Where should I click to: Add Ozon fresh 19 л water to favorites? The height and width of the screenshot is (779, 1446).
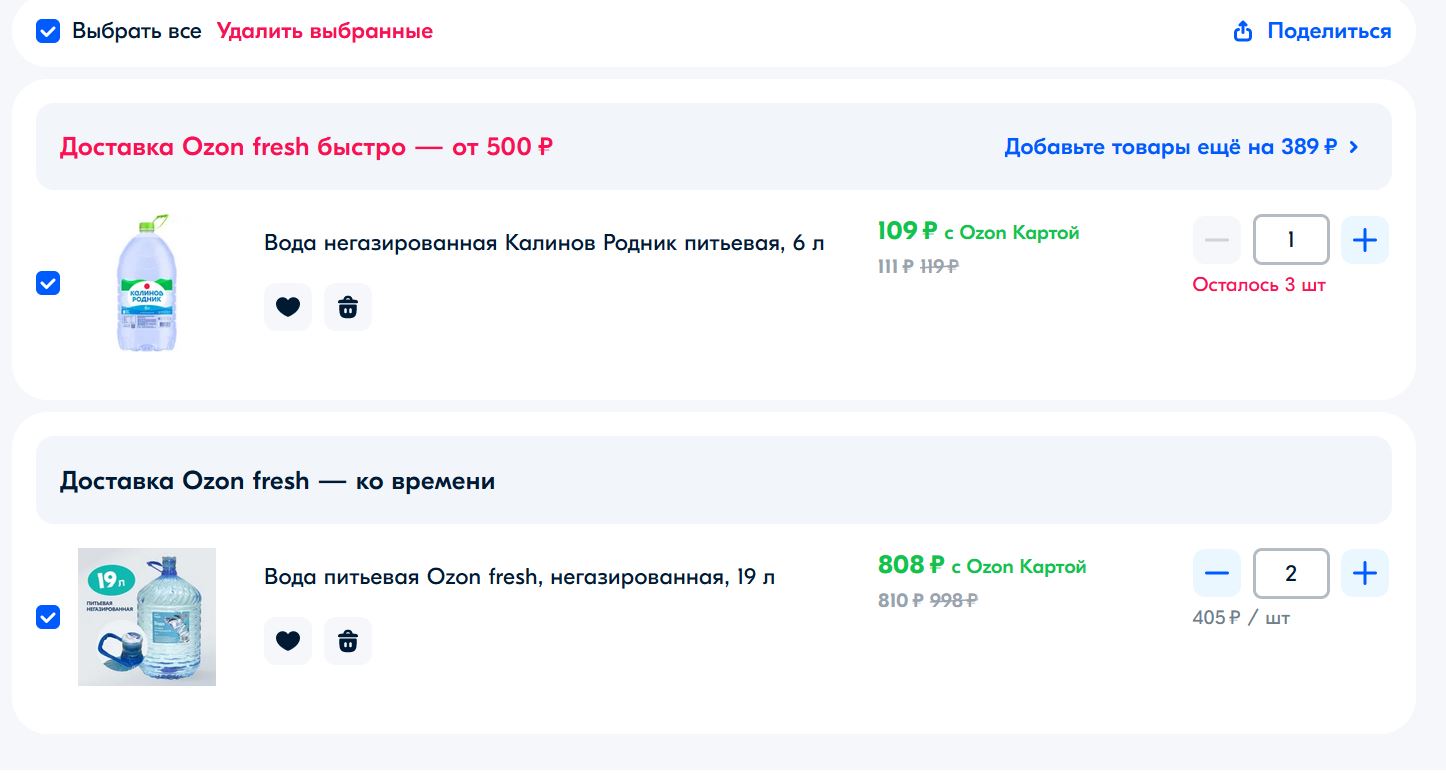pos(288,641)
